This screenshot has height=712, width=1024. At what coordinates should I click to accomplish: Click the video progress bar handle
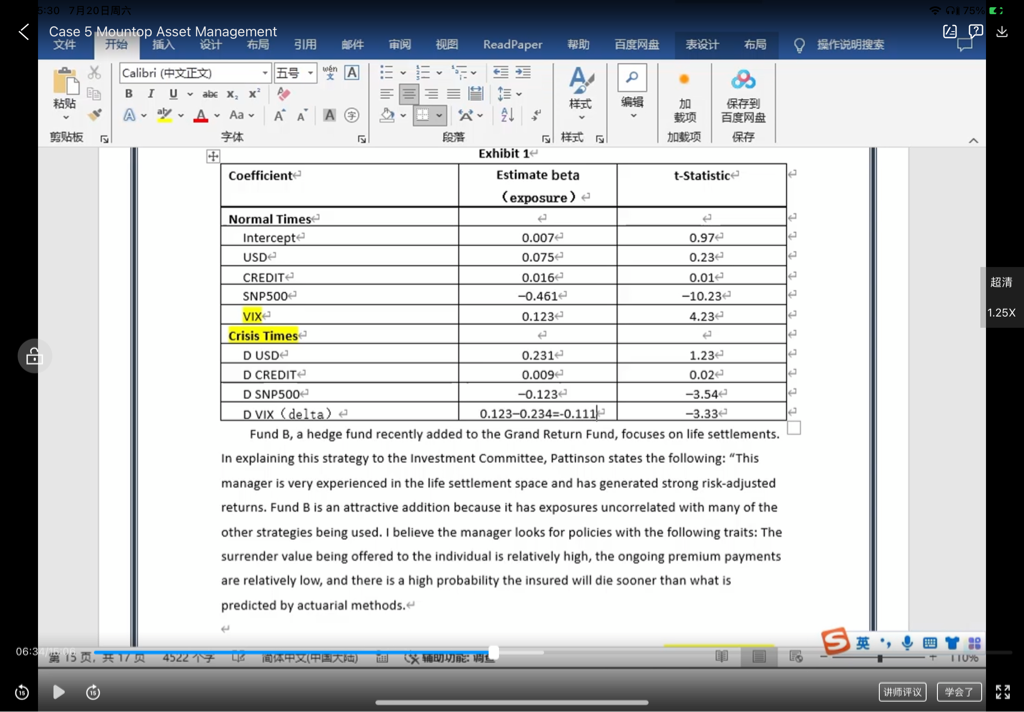tap(493, 652)
